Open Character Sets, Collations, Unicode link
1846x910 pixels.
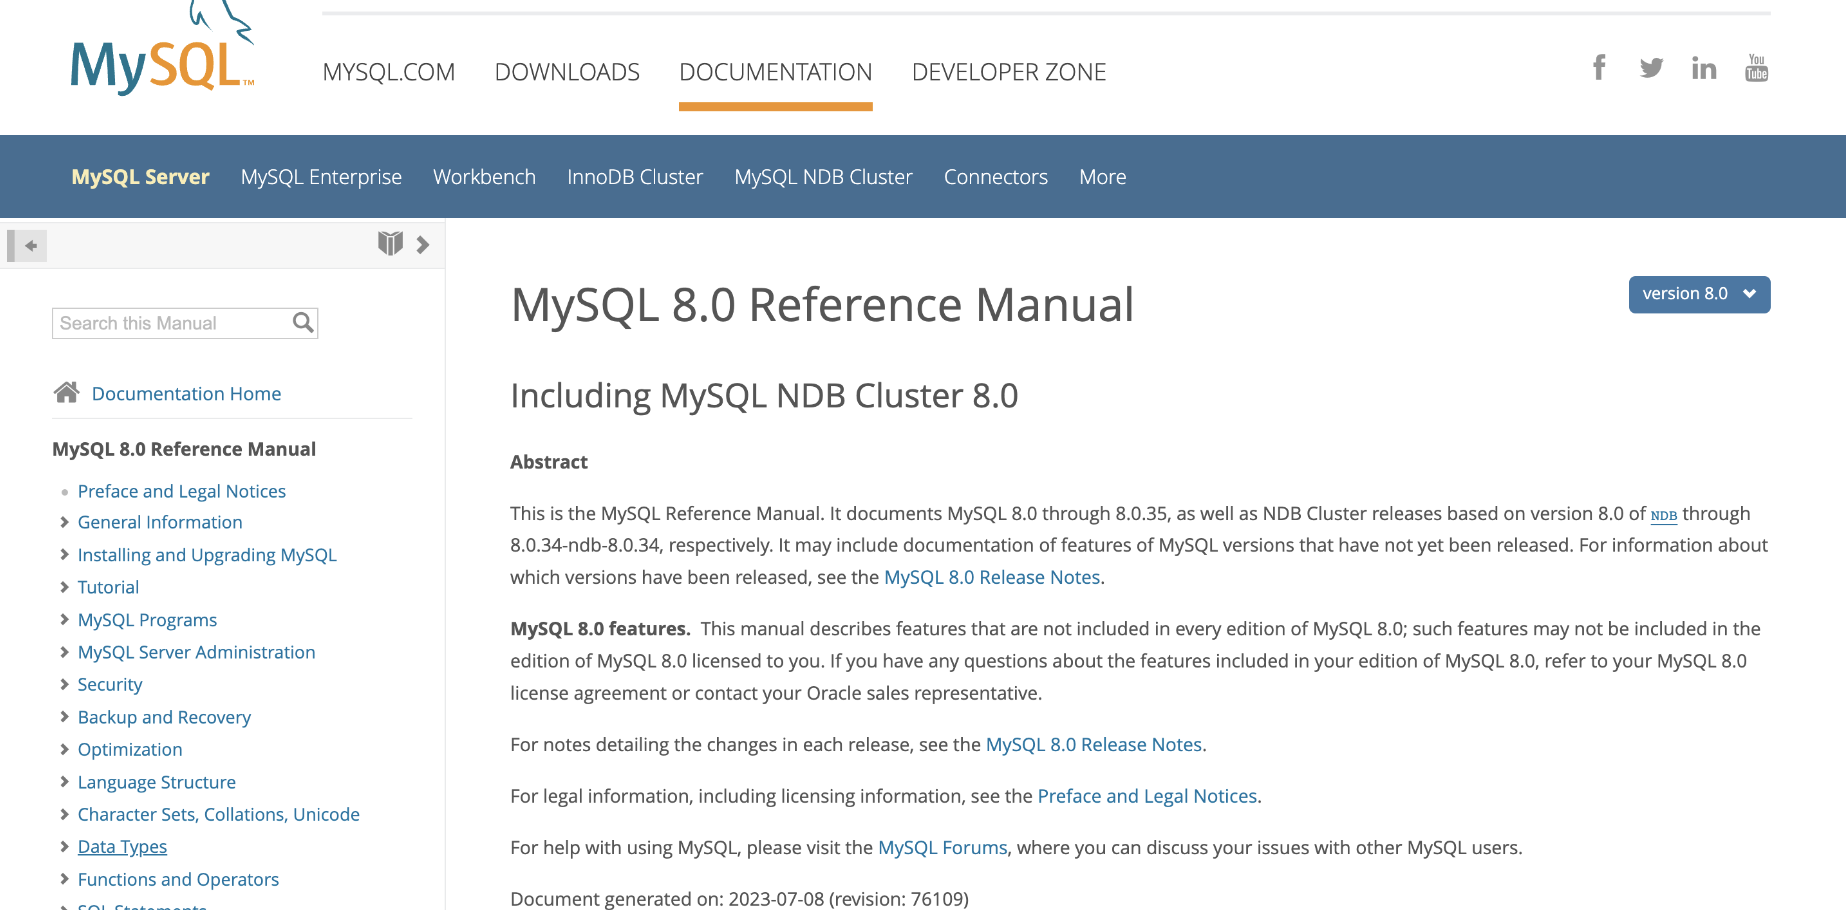[x=219, y=814]
